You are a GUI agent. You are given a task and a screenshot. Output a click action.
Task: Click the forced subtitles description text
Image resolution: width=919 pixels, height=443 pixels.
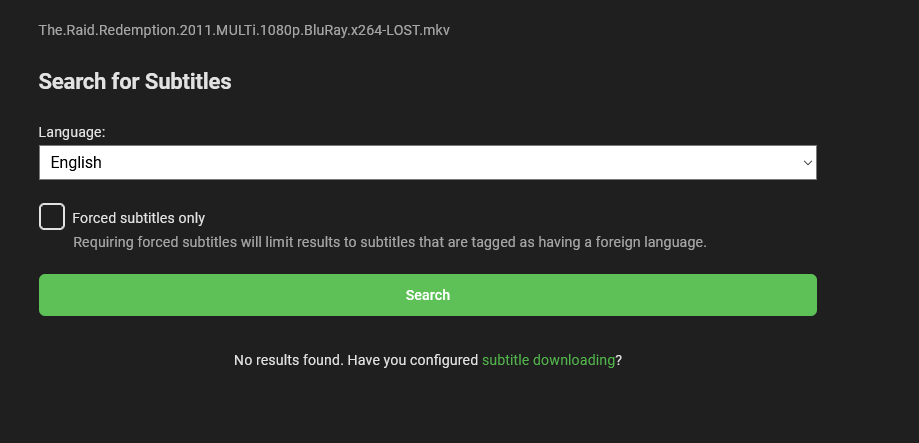pyautogui.click(x=390, y=242)
